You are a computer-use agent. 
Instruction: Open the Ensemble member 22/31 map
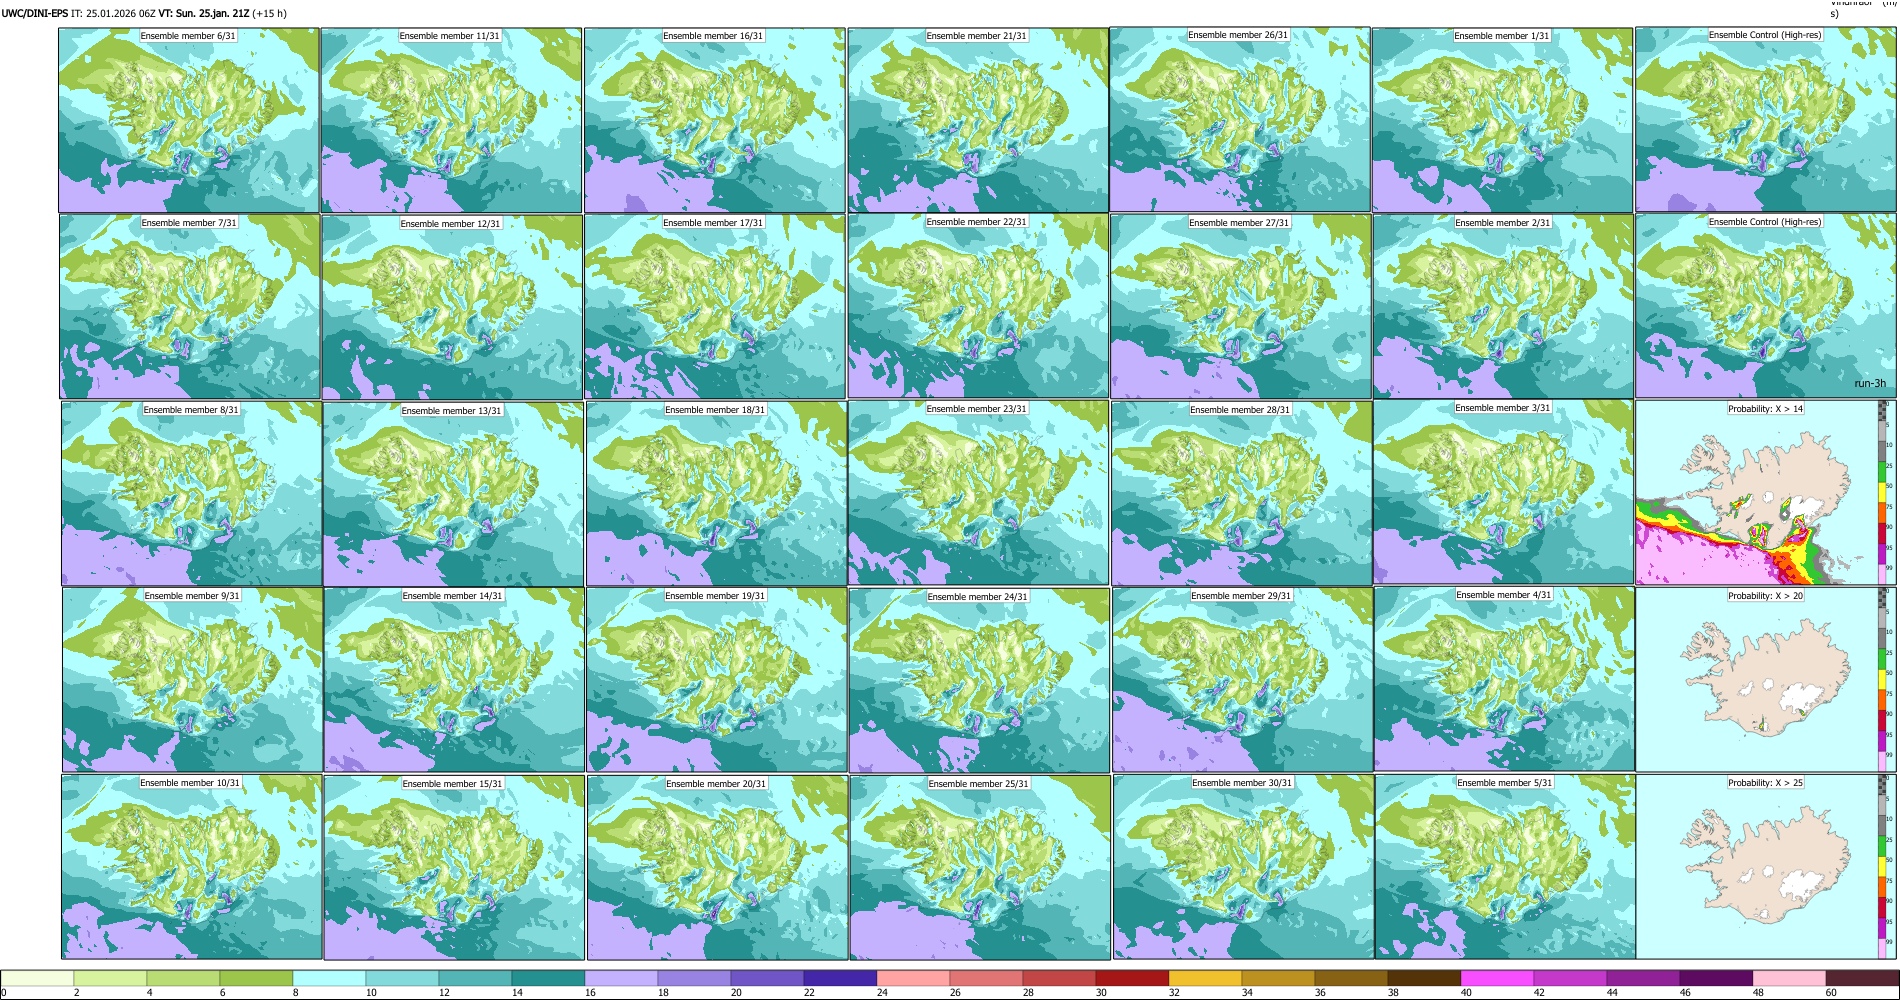click(x=978, y=306)
